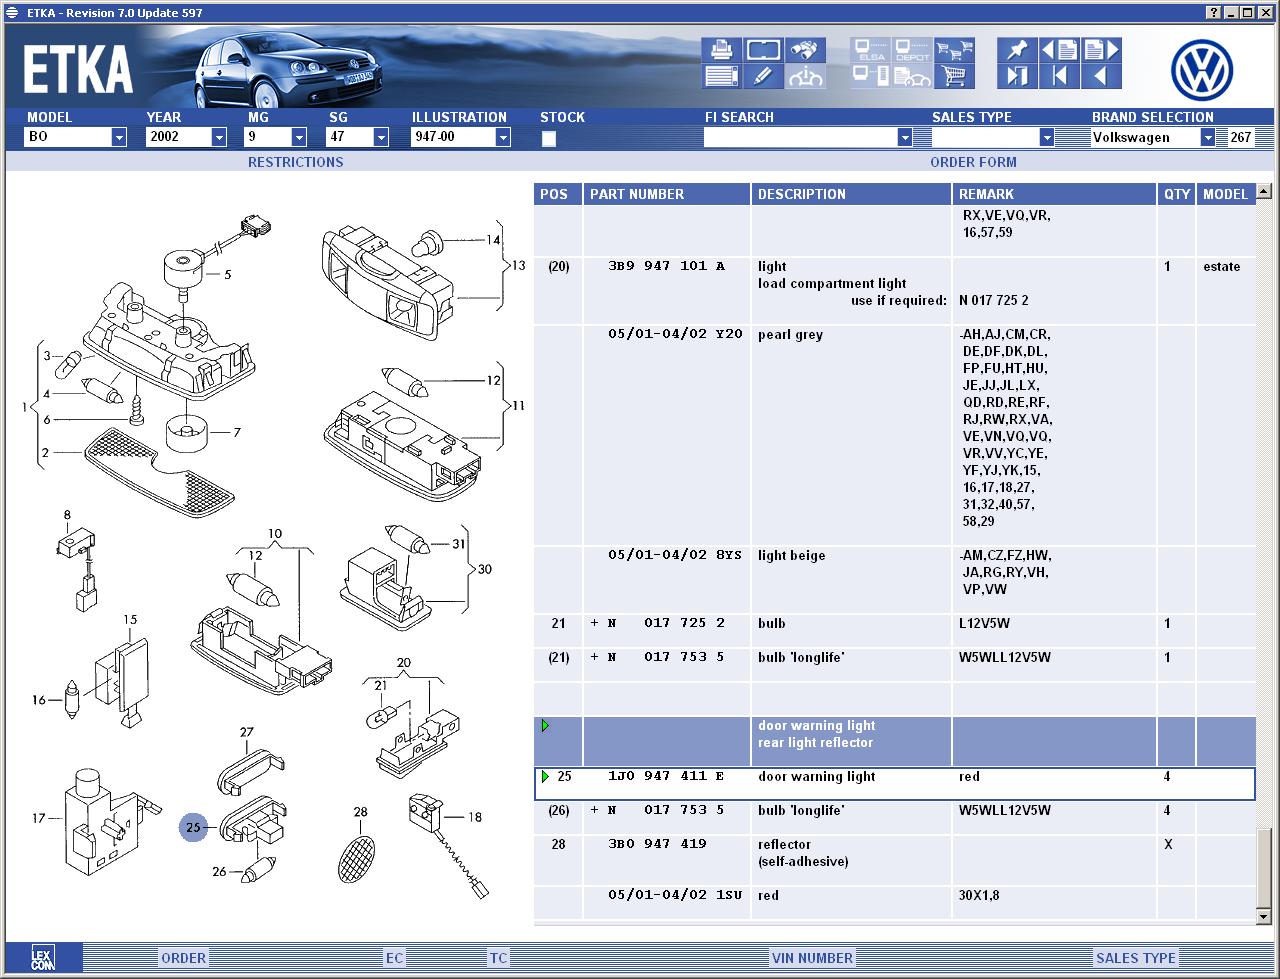Click the parts list scroll down arrow
1280x979 pixels.
click(1264, 916)
